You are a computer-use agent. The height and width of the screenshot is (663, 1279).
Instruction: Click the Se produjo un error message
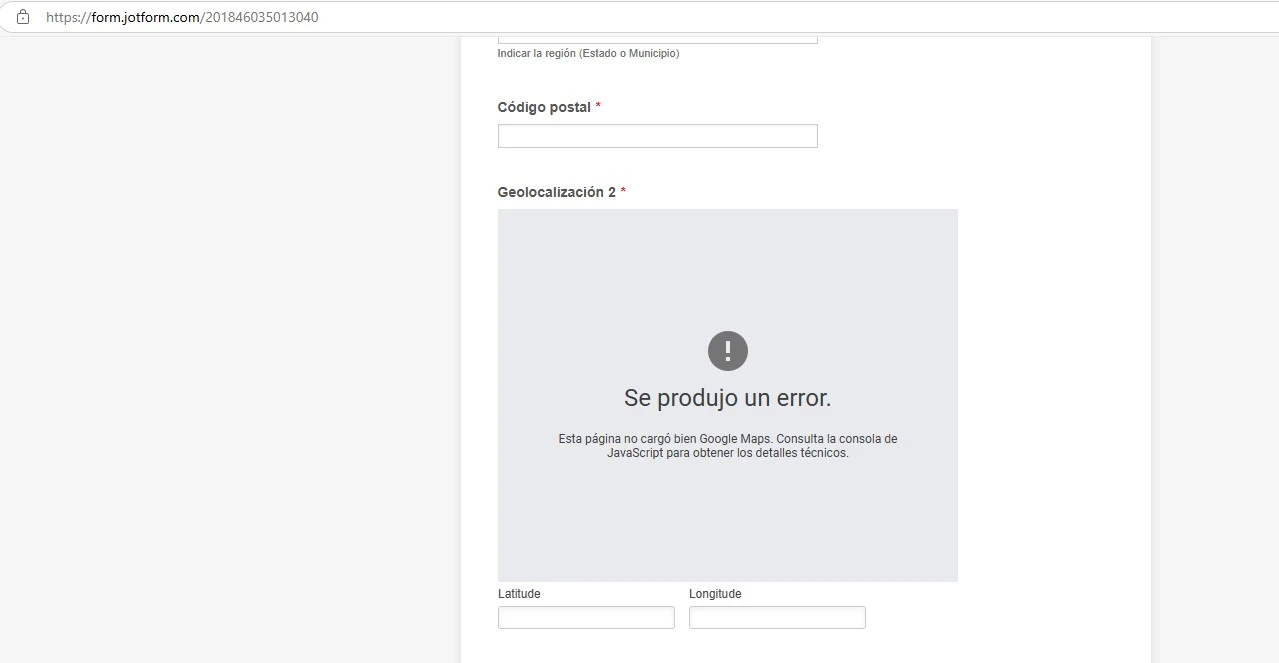[x=727, y=397]
